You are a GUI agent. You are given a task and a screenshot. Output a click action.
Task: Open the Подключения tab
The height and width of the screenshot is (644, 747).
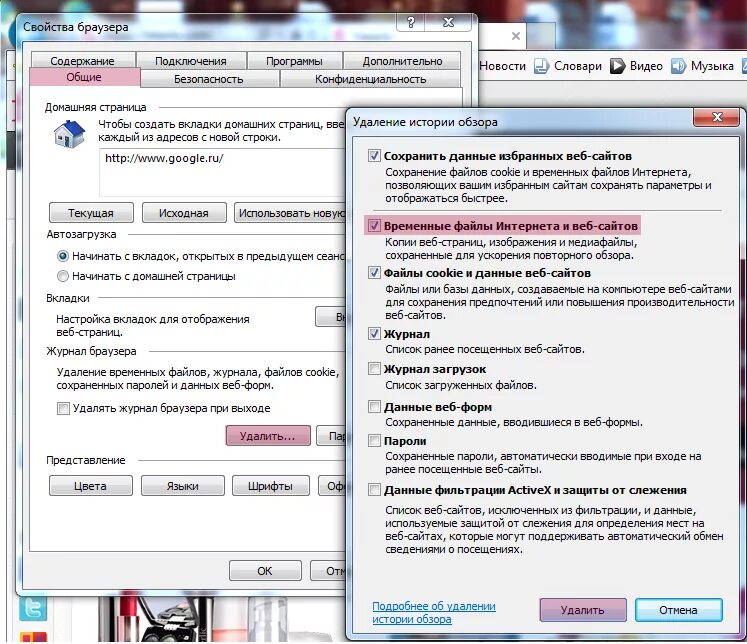point(191,60)
